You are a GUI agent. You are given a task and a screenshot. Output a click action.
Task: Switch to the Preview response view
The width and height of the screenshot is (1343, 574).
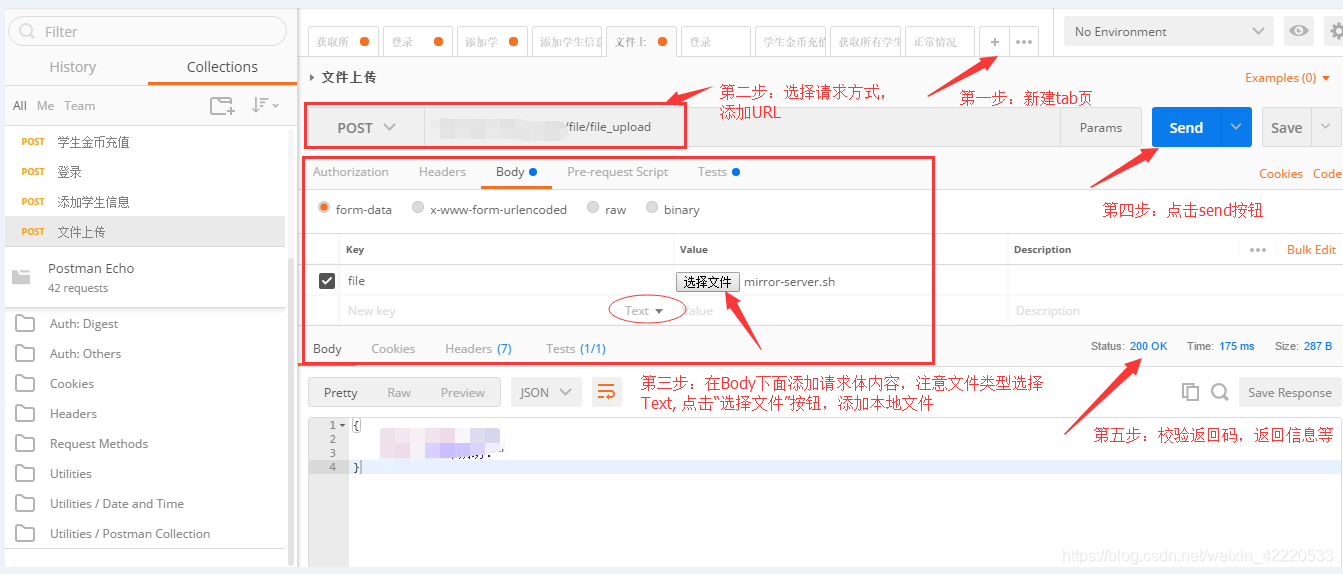[463, 392]
